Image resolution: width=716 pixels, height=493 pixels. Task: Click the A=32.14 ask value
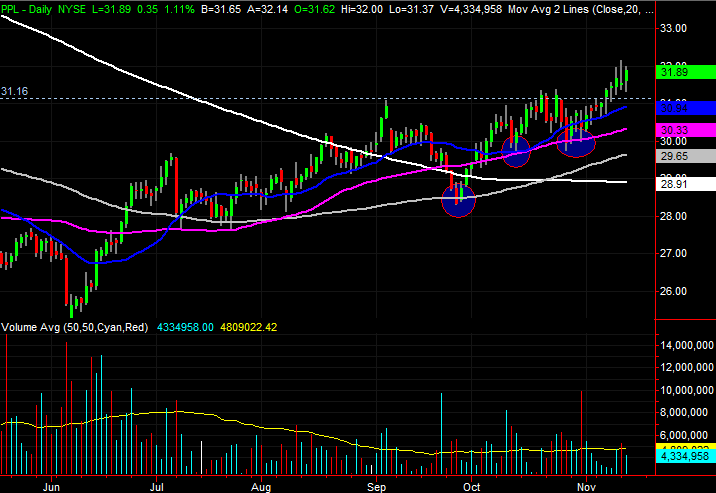[267, 9]
